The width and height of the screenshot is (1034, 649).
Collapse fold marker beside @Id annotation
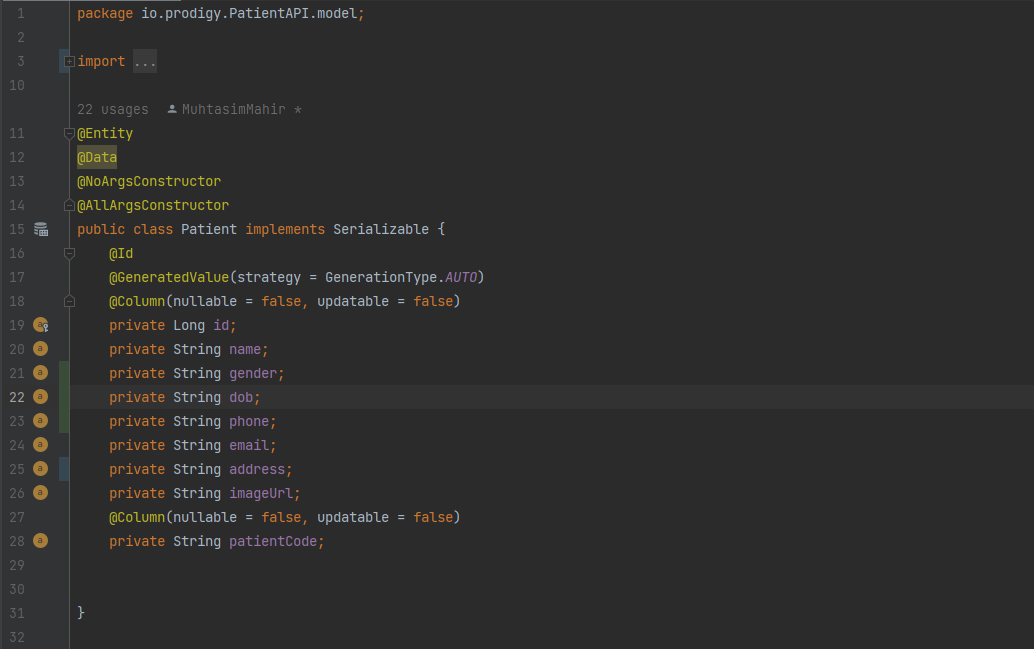(69, 253)
